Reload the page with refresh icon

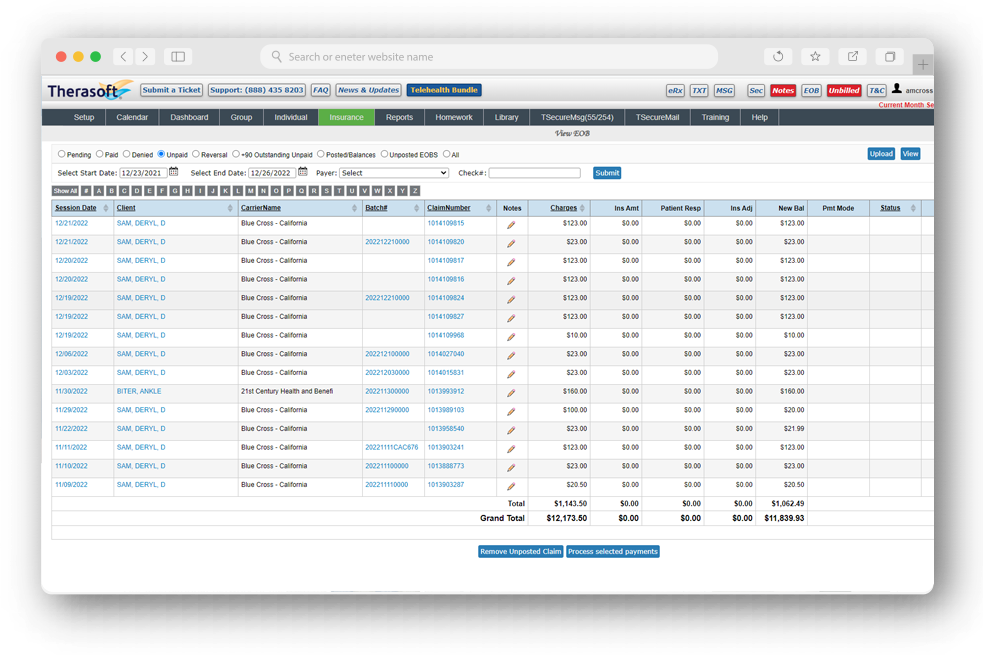click(778, 56)
